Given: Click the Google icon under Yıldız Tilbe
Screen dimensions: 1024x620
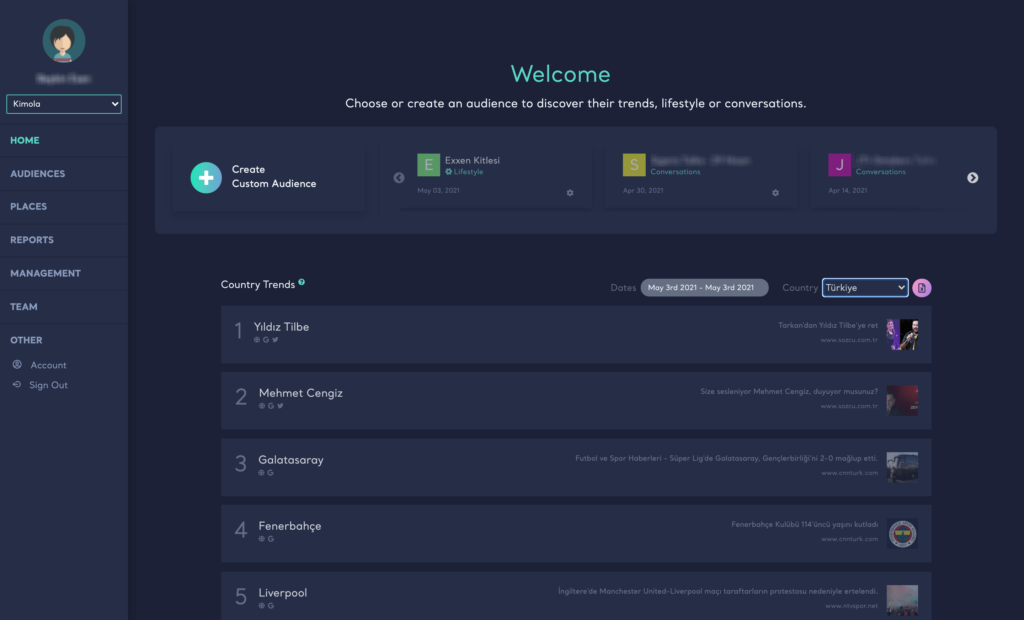Looking at the screenshot, I should pyautogui.click(x=266, y=340).
